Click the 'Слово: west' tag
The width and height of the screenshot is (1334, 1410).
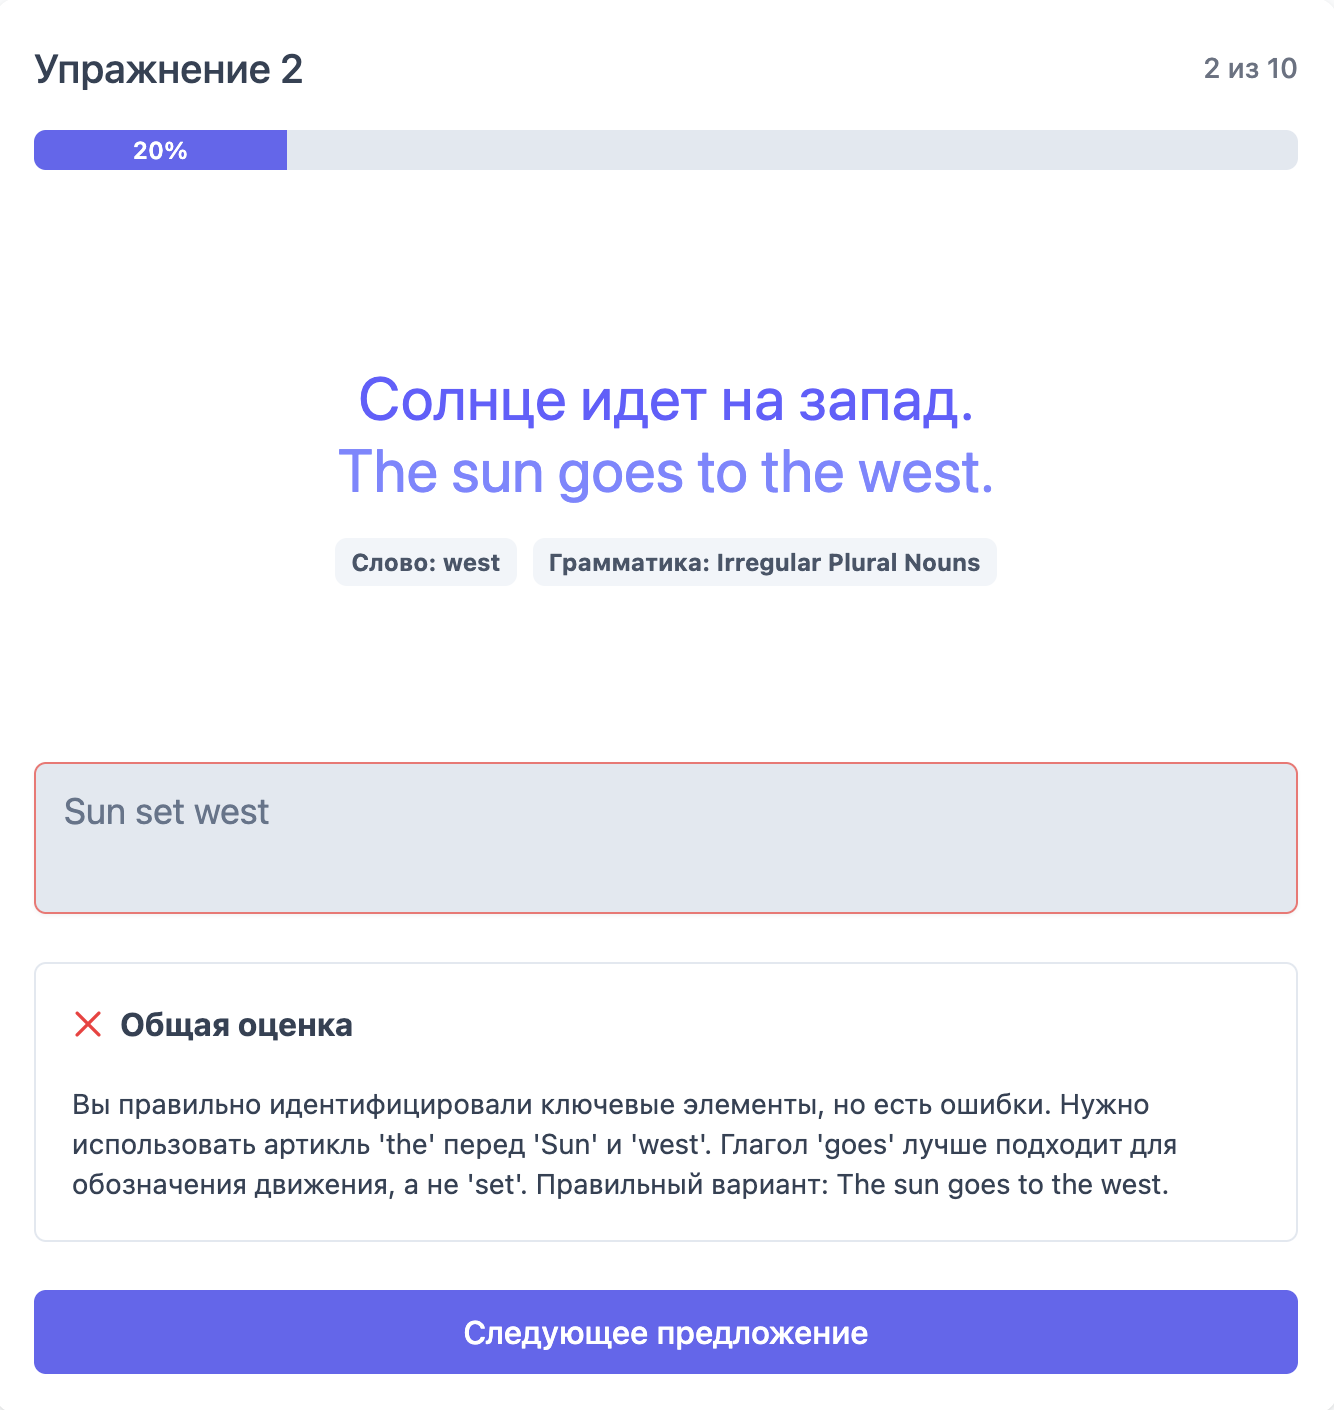[x=425, y=562]
